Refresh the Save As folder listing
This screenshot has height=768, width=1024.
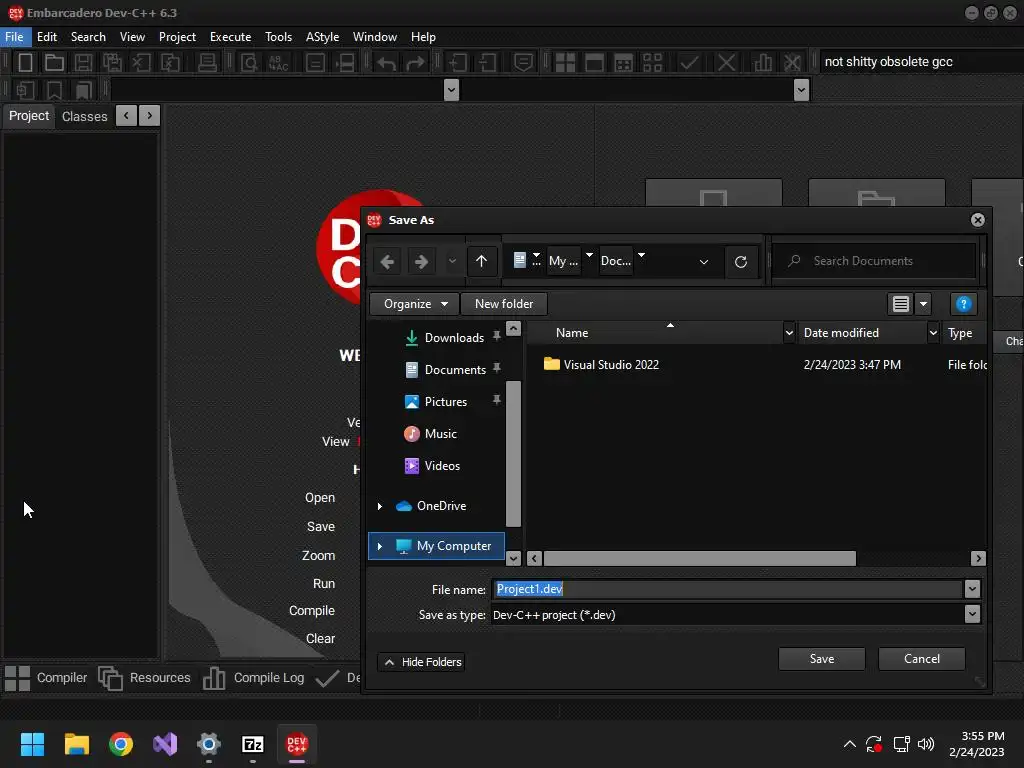[741, 262]
